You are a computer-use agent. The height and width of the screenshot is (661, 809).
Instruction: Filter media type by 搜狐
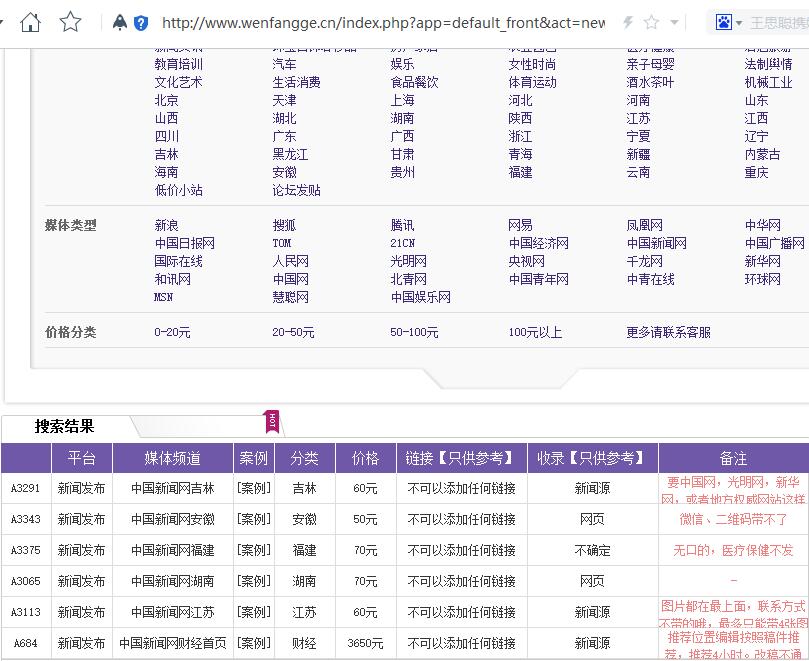(x=284, y=225)
